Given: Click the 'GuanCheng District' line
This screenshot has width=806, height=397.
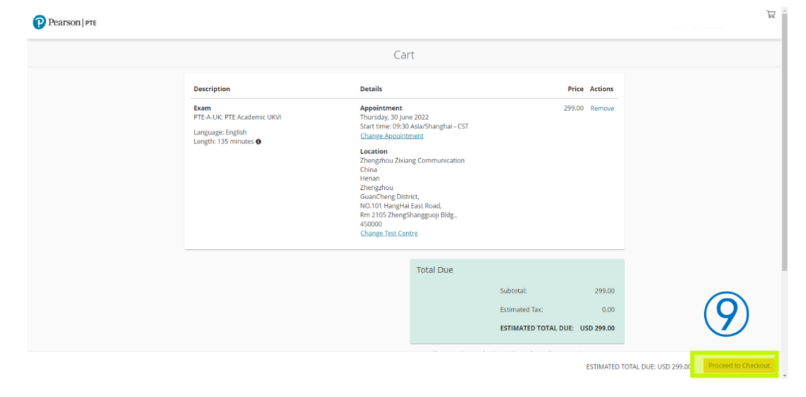Looking at the screenshot, I should coord(390,196).
